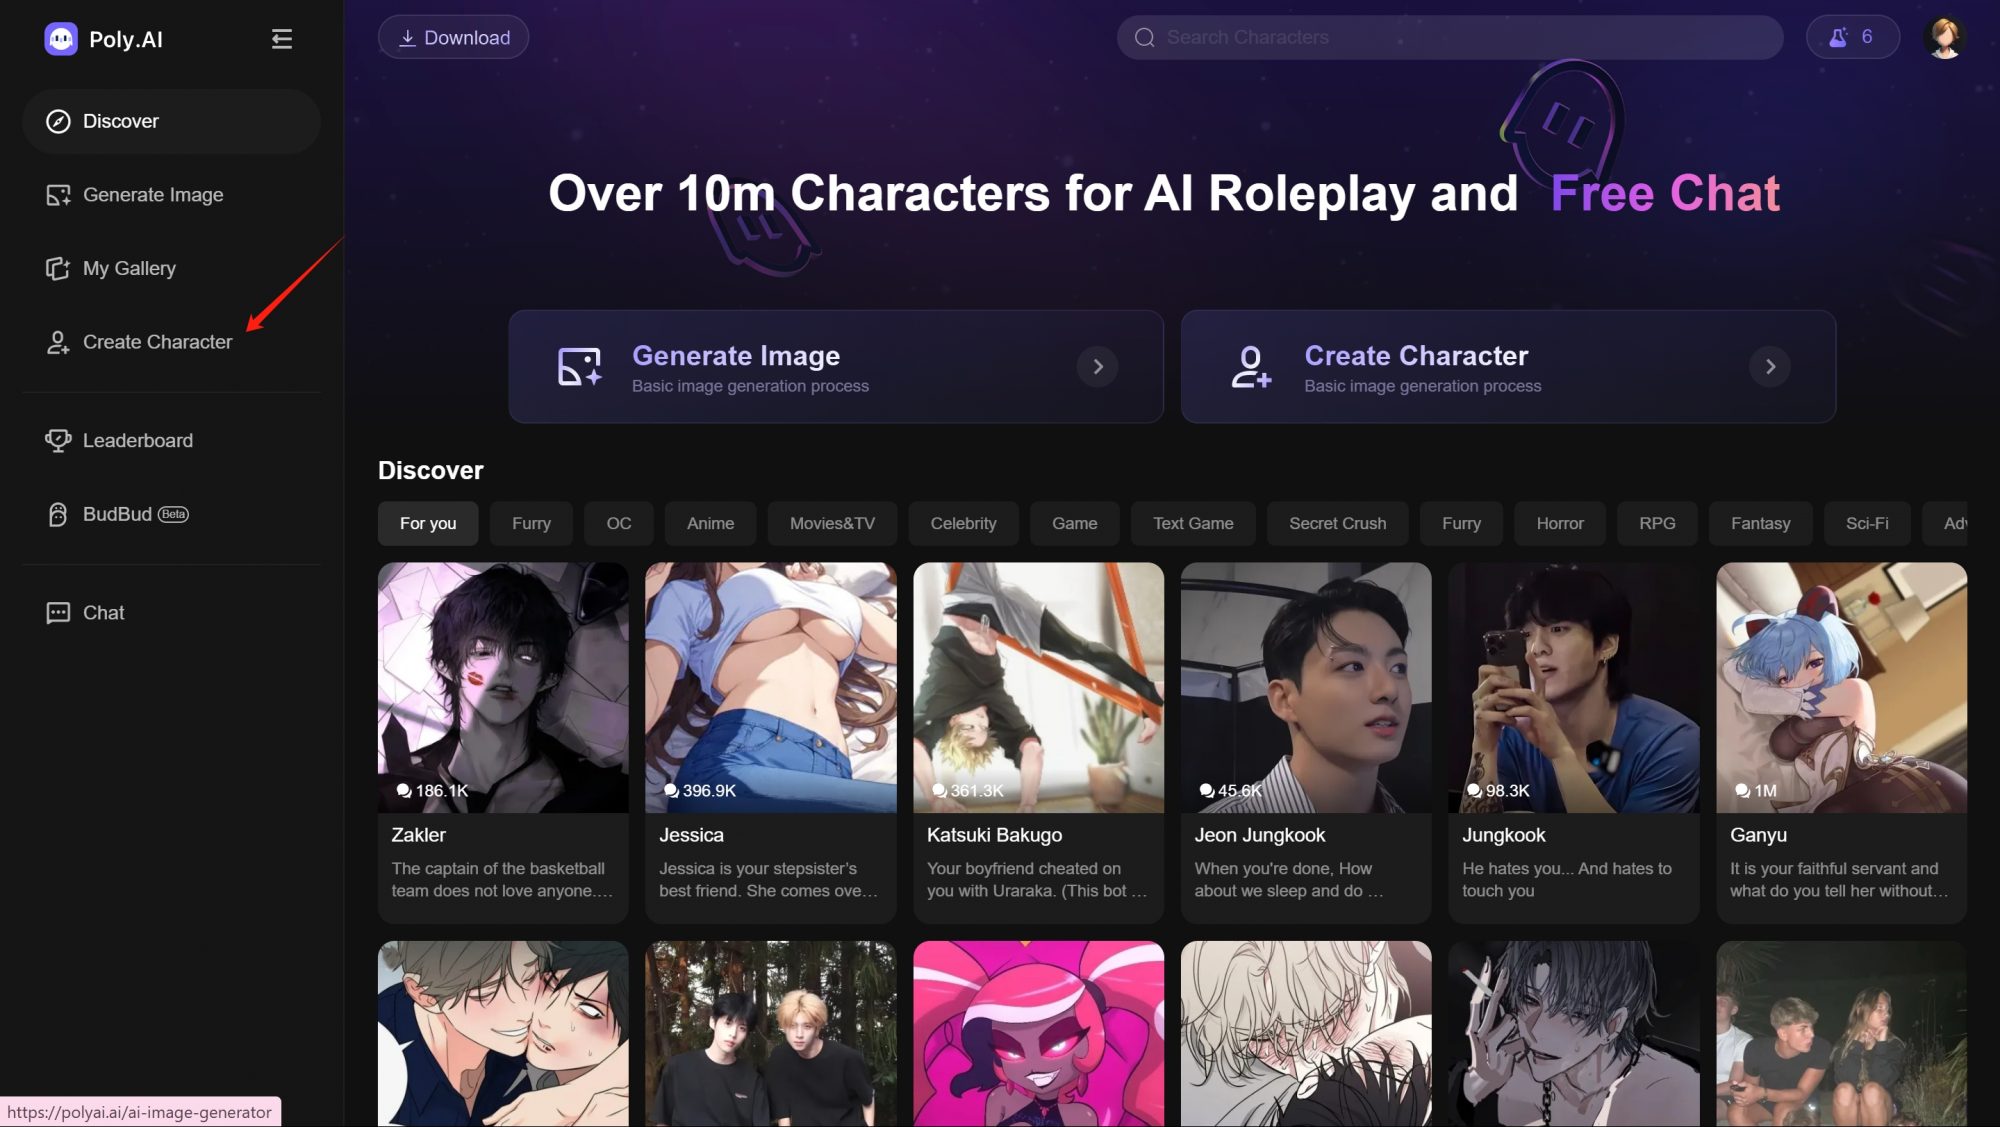
Task: Click the Create Character person icon in sidebar
Action: coord(58,342)
